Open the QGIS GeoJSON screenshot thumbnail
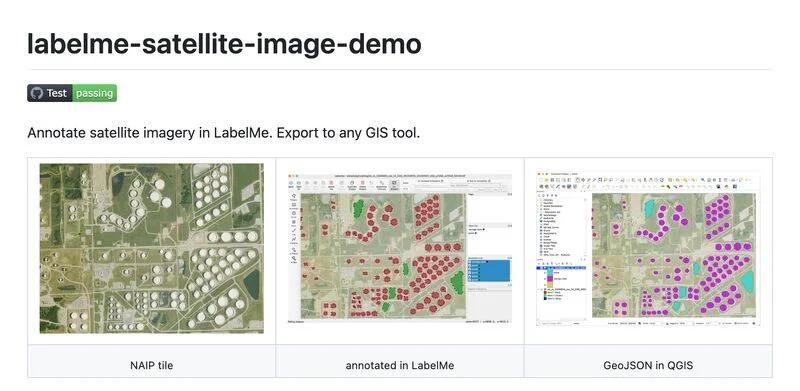 tap(648, 249)
